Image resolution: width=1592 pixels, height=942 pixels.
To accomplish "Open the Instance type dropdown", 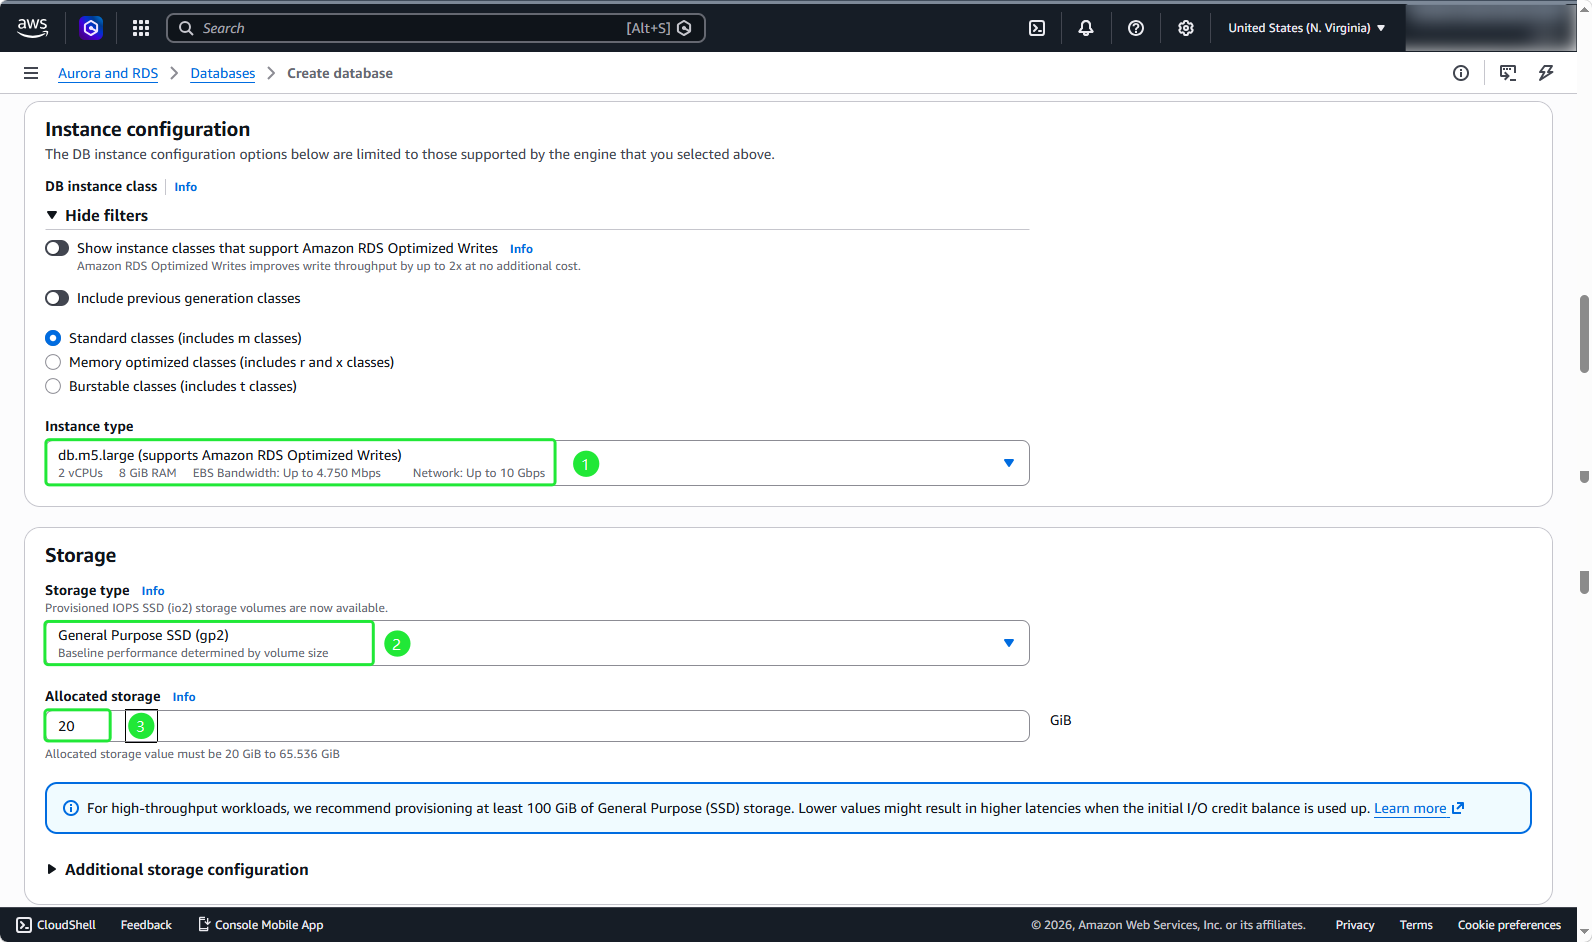I will (x=537, y=463).
